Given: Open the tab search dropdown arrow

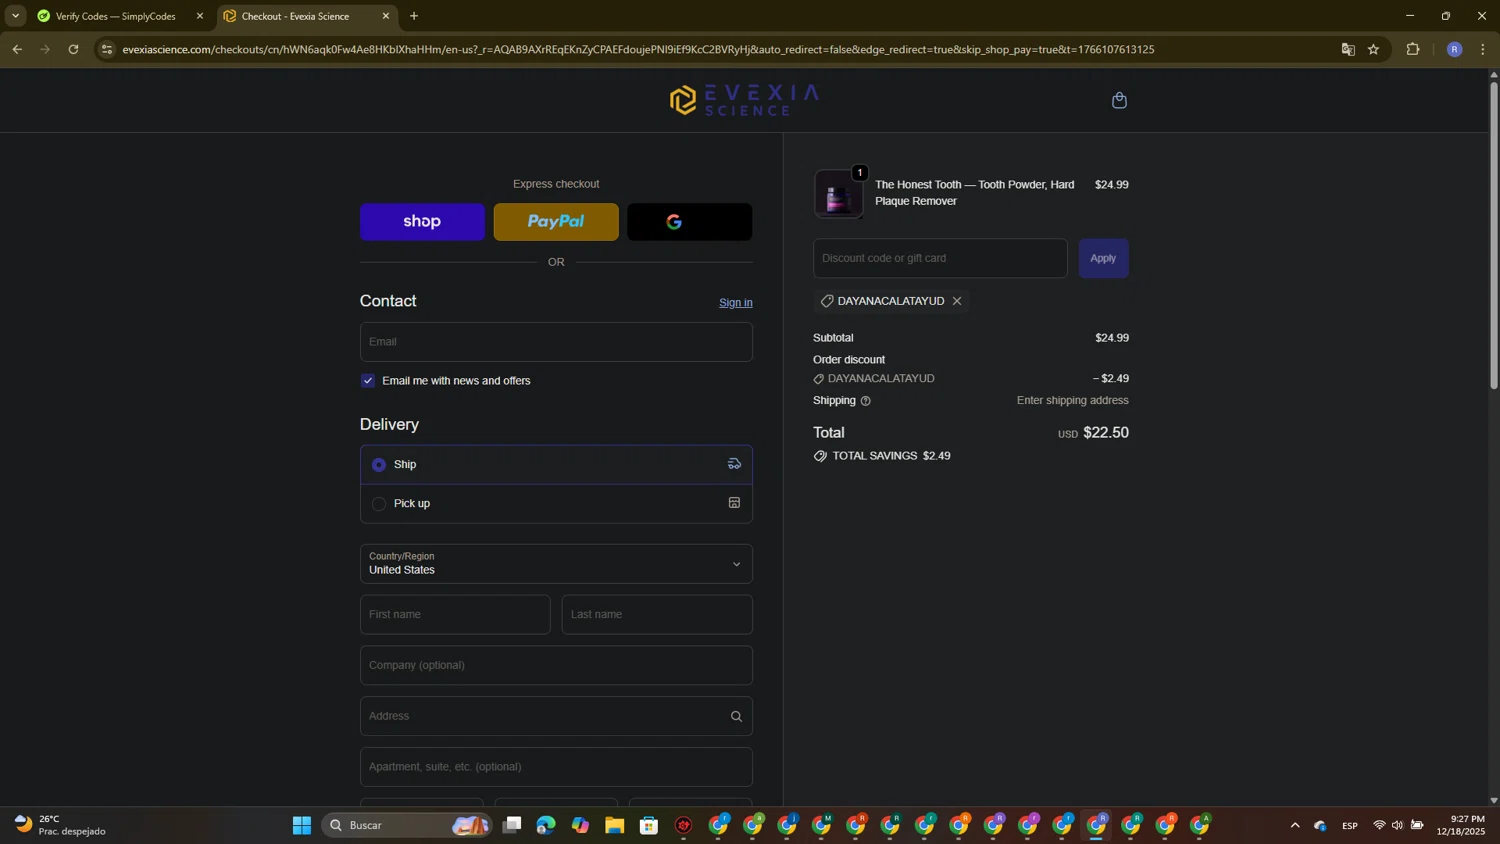Looking at the screenshot, I should click(15, 16).
